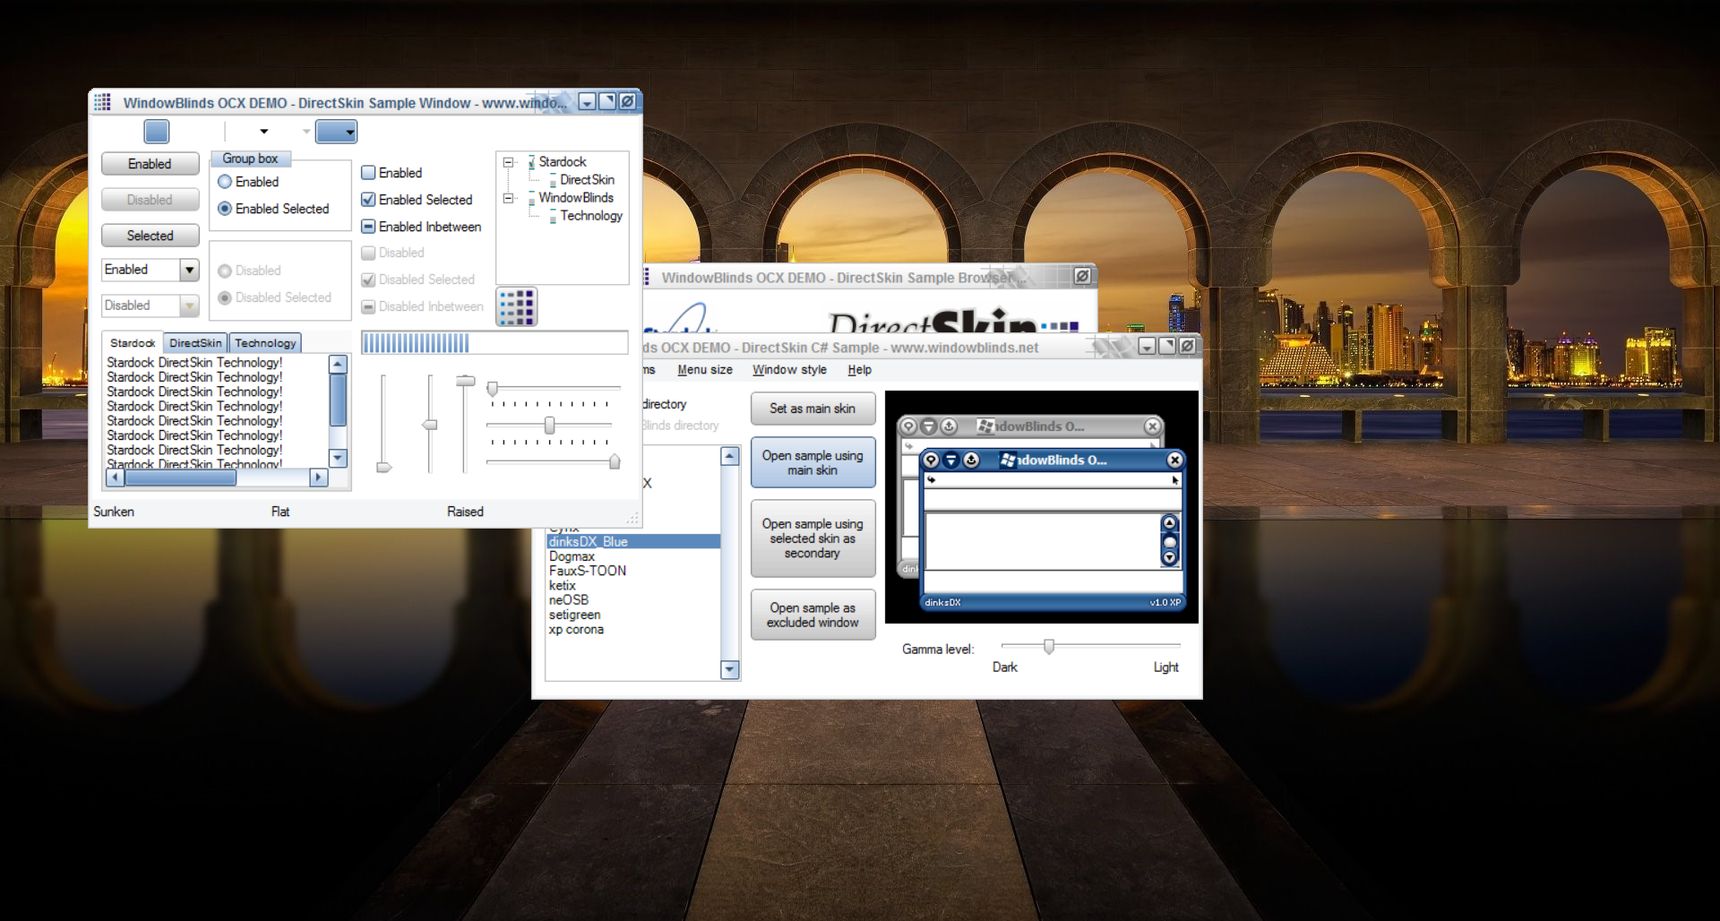Click the down-arrow title button of C# Sample window
The image size is (1720, 921).
(1147, 346)
